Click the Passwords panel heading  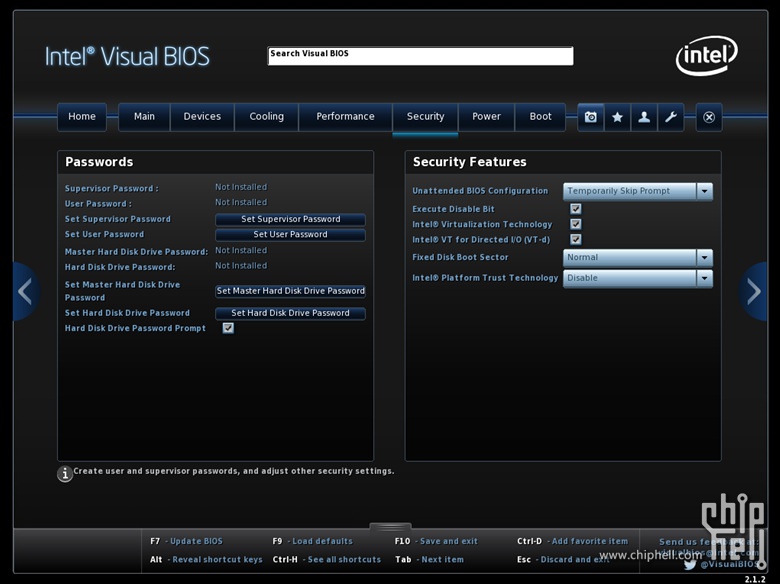[x=99, y=162]
